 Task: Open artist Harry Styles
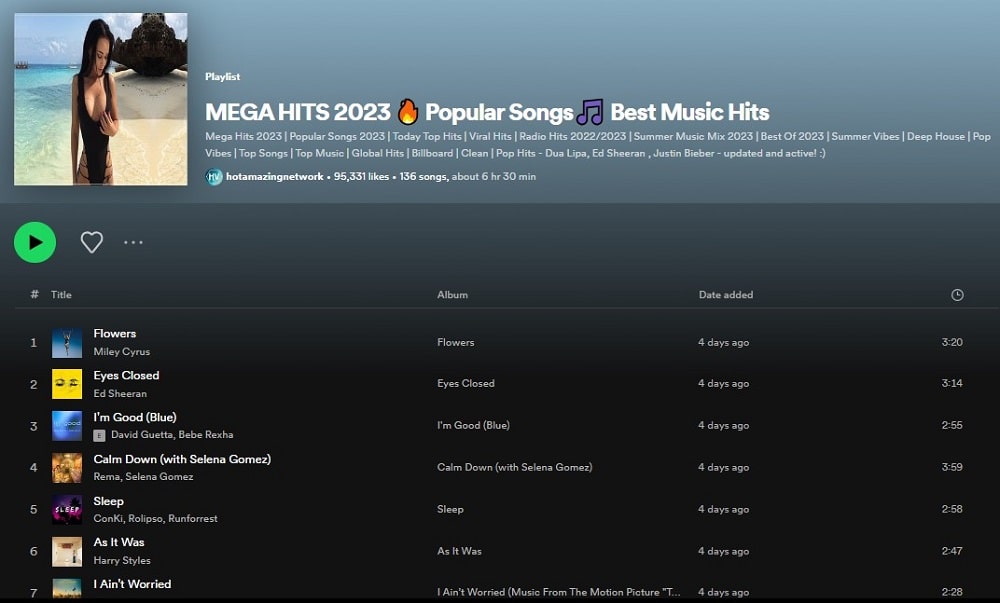pyautogui.click(x=122, y=560)
